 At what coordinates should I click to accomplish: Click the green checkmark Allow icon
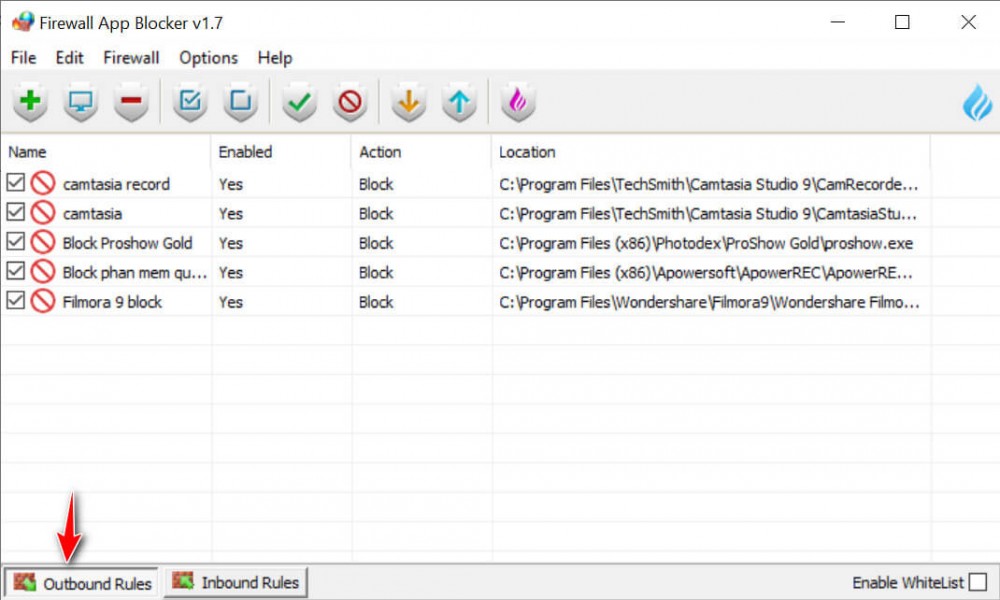click(x=299, y=101)
